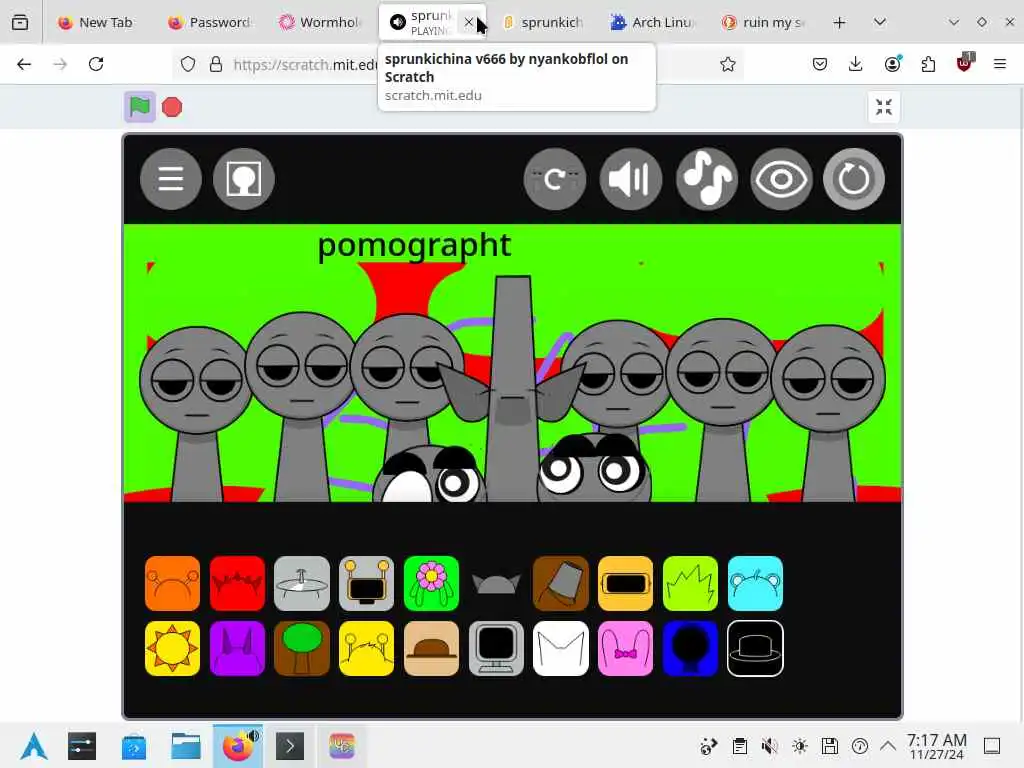Select the pink bow character icon

tap(625, 648)
